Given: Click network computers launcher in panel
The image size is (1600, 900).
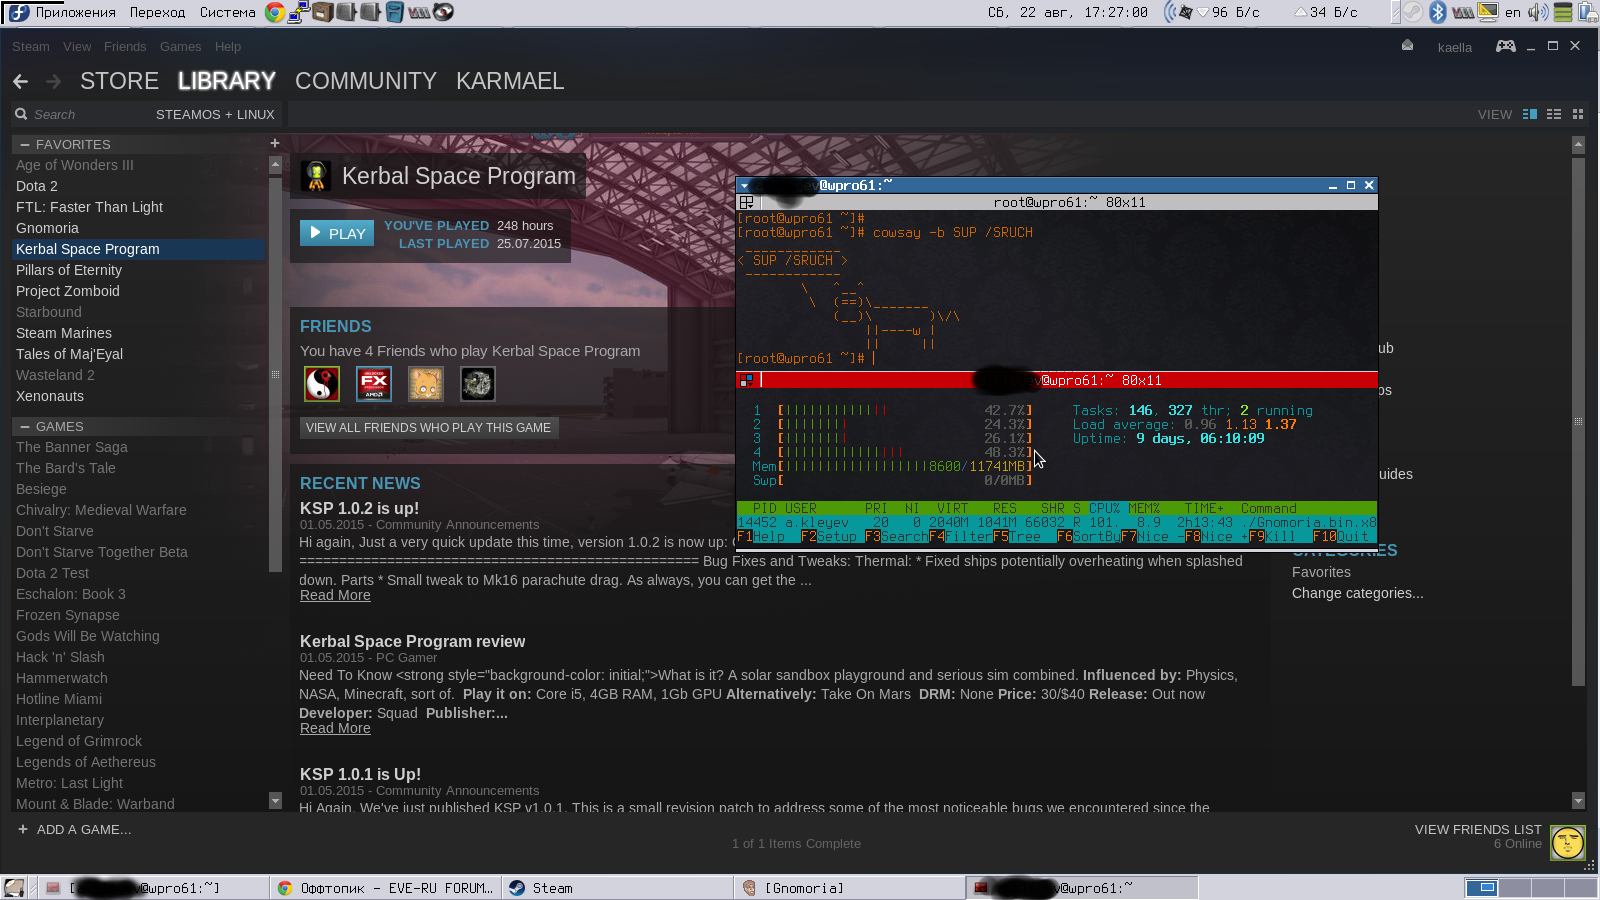Looking at the screenshot, I should tap(298, 12).
